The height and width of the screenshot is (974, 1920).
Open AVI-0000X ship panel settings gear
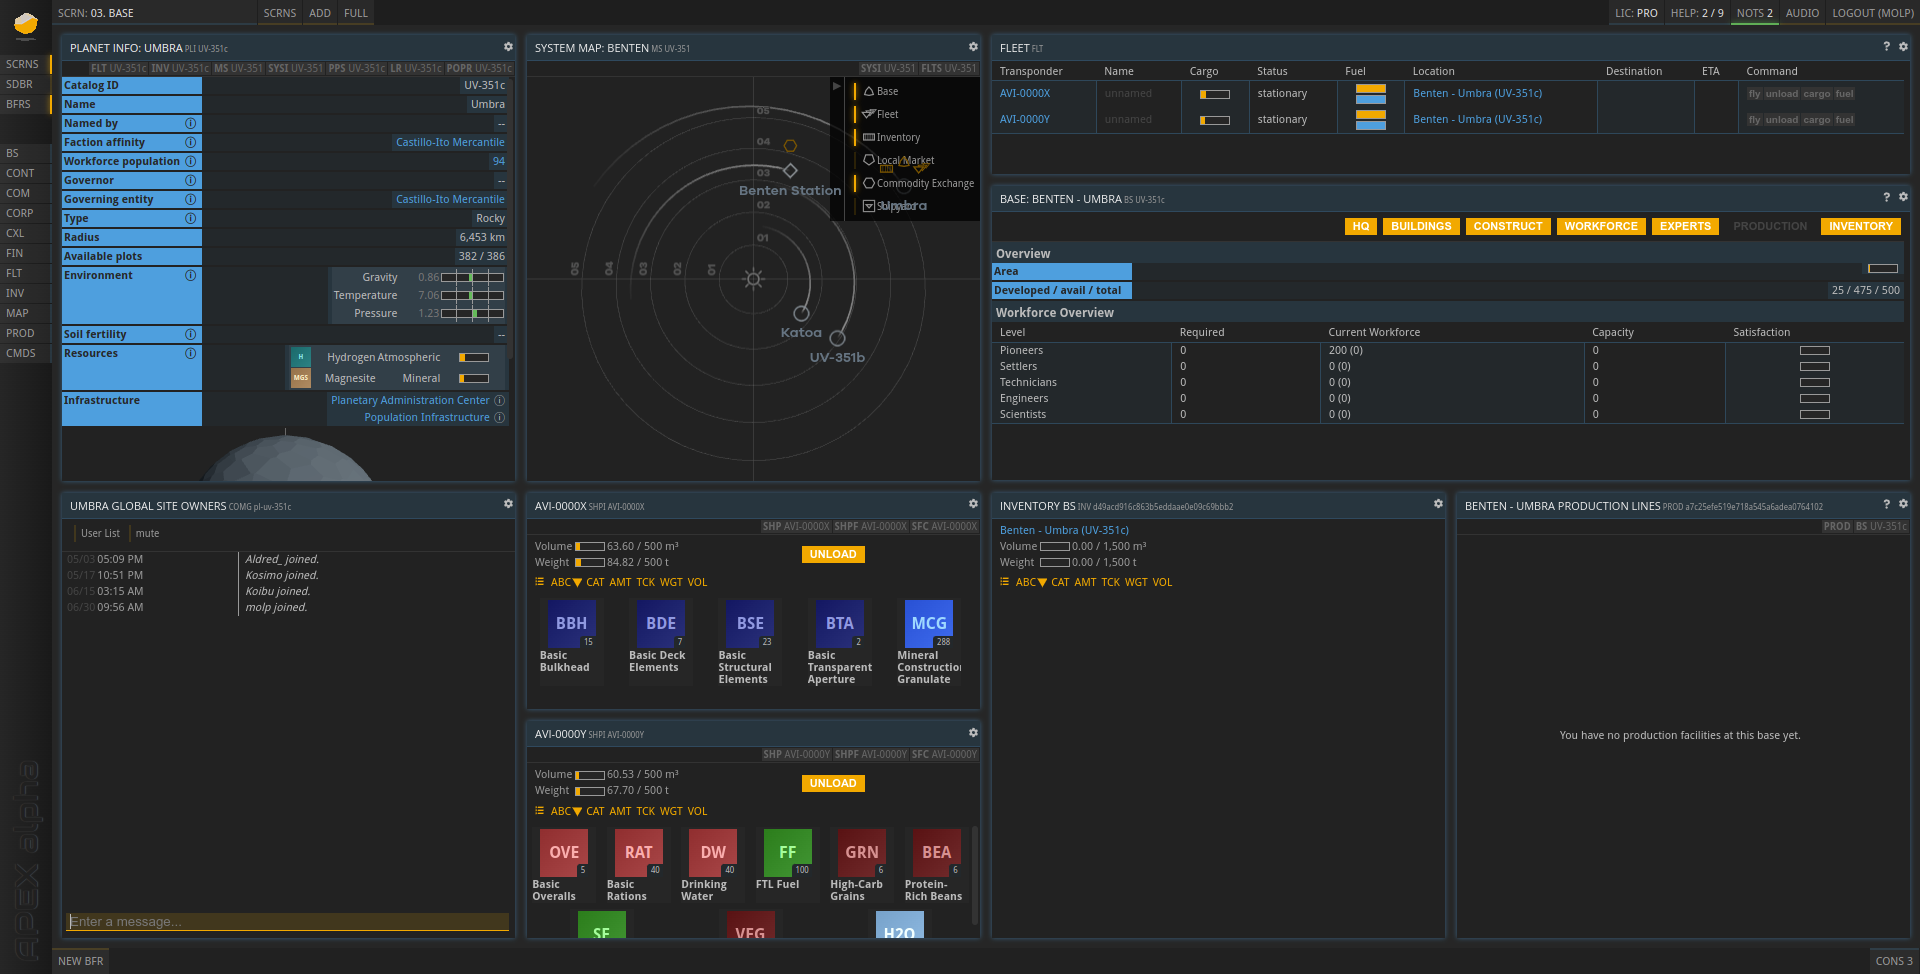[973, 505]
